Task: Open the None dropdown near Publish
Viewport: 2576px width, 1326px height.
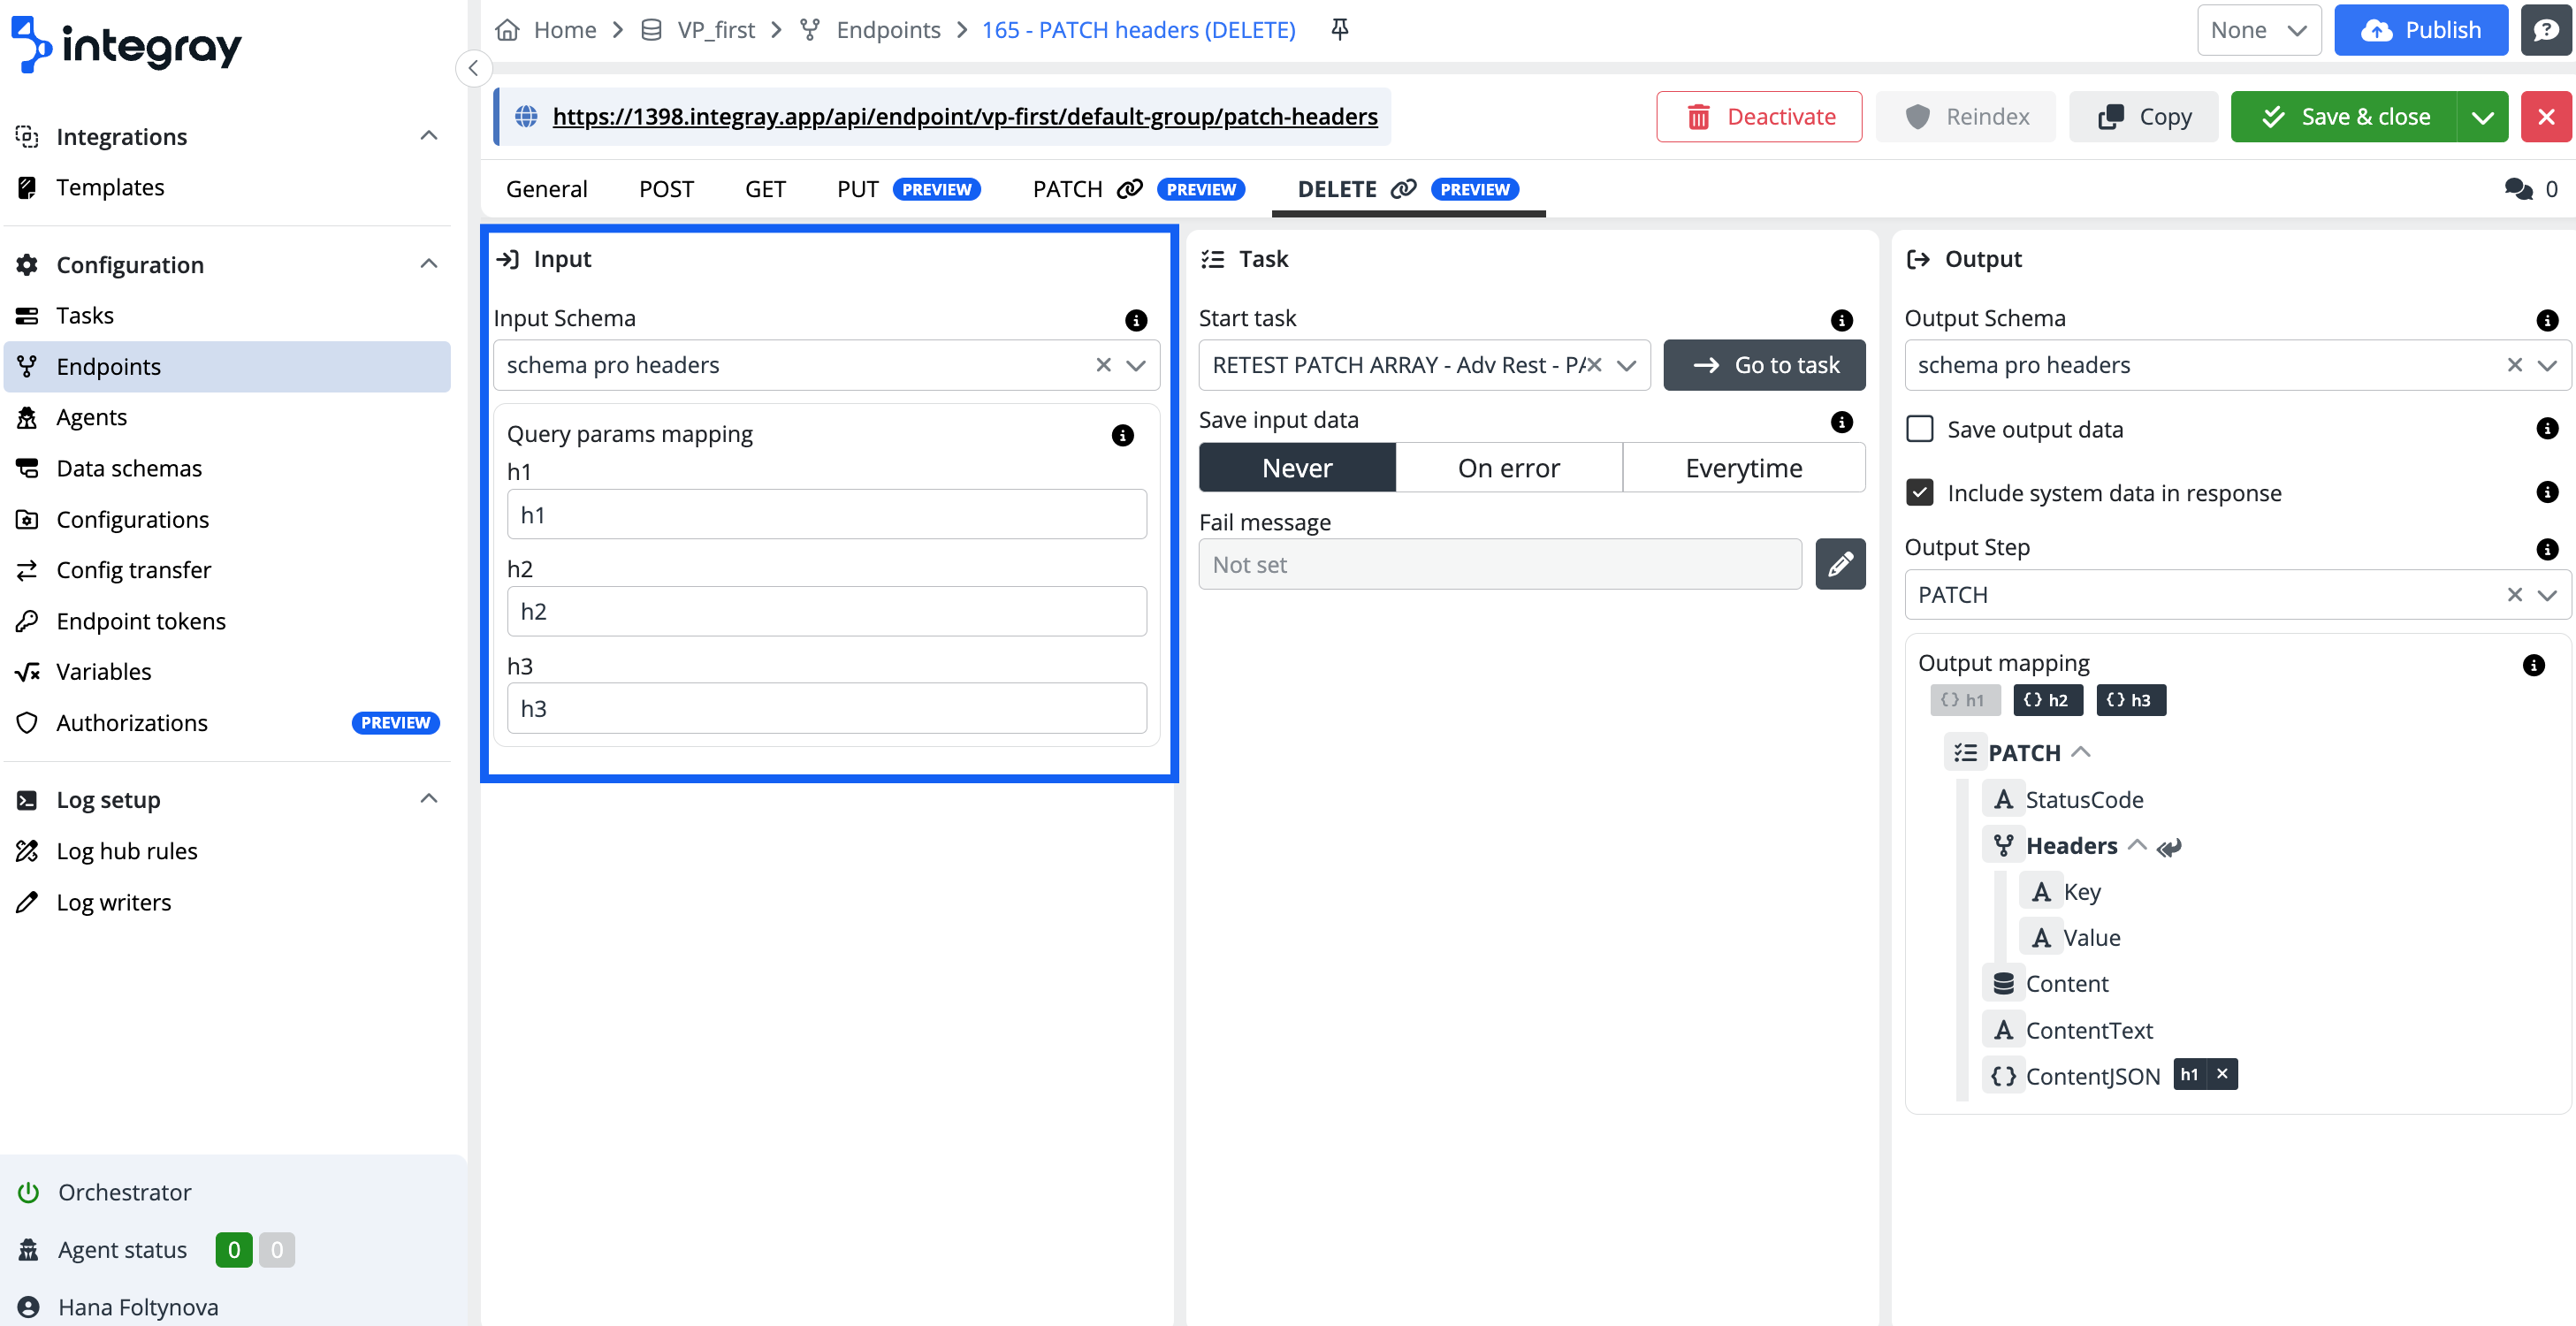Action: pyautogui.click(x=2258, y=30)
